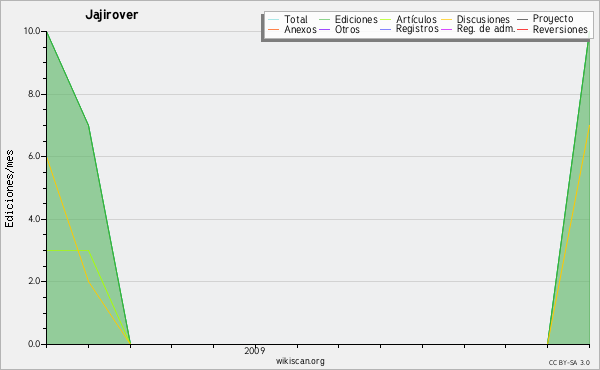The width and height of the screenshot is (600, 370).
Task: Click the 6.0 y-axis value
Action: 34,156
